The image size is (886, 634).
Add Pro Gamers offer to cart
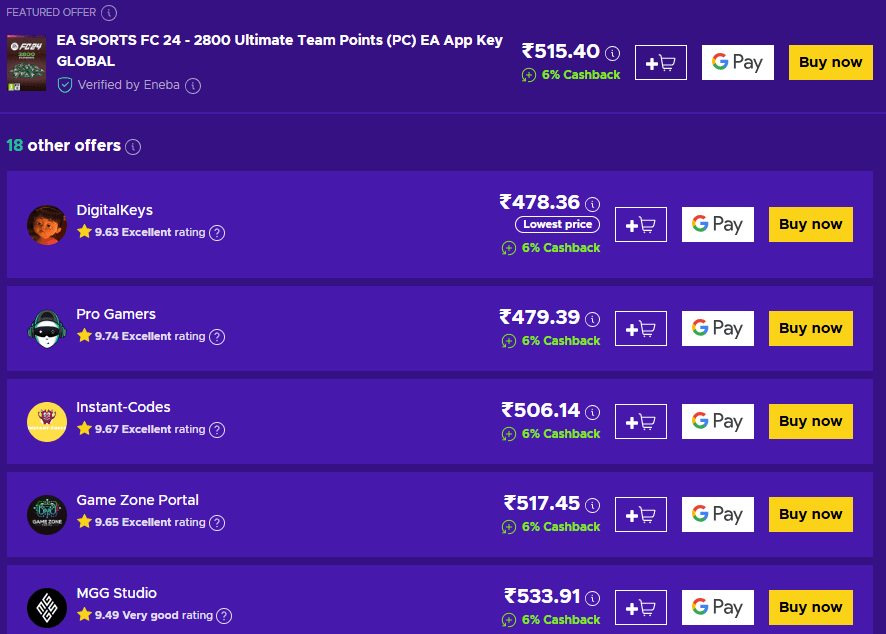tap(640, 329)
